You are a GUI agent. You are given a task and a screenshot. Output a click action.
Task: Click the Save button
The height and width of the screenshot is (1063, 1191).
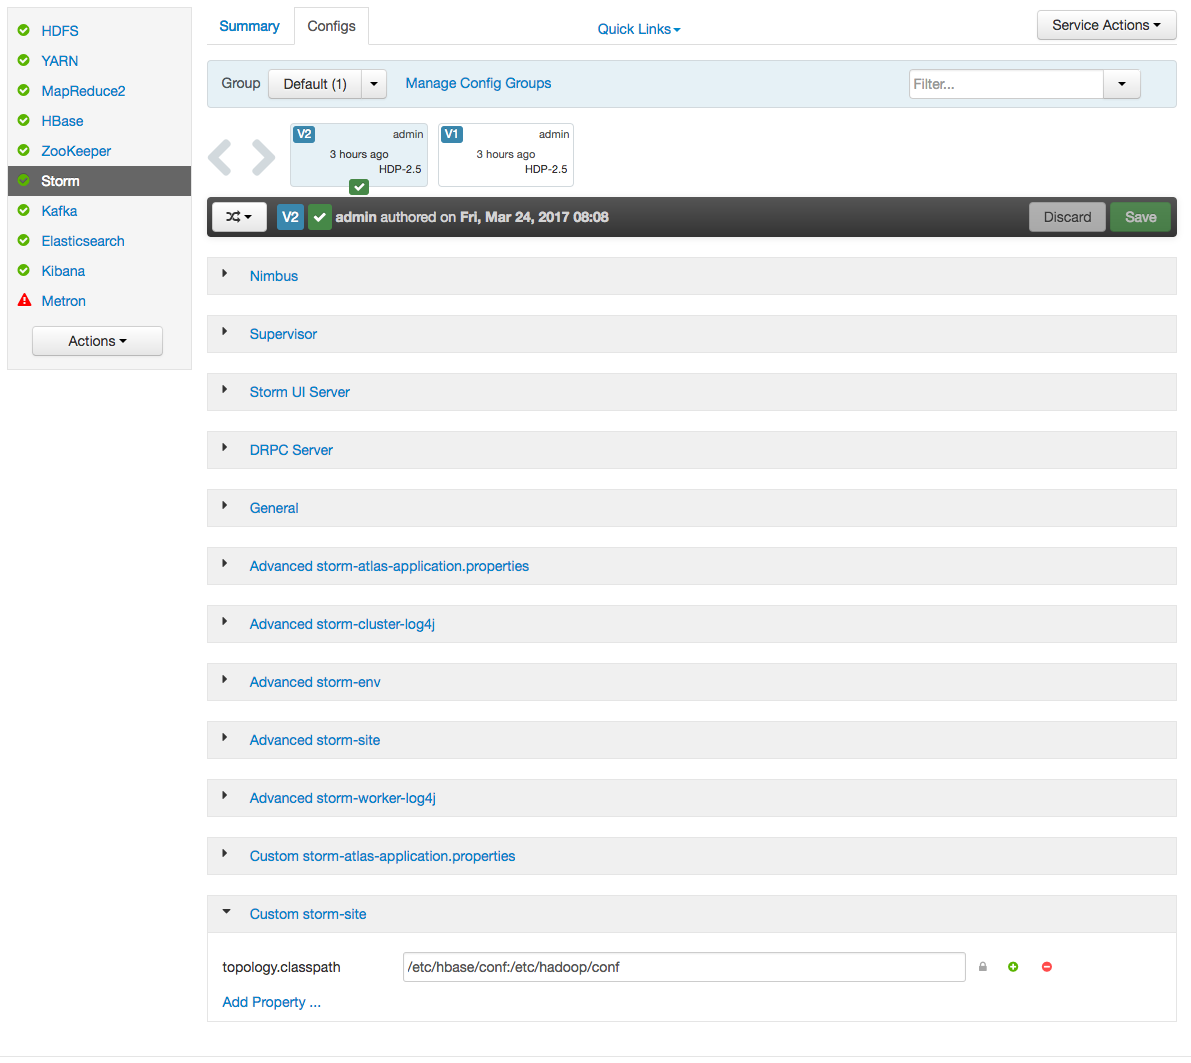pos(1140,217)
